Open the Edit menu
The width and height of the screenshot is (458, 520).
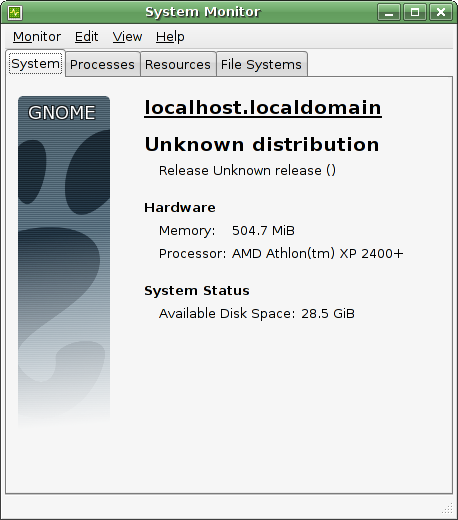86,37
